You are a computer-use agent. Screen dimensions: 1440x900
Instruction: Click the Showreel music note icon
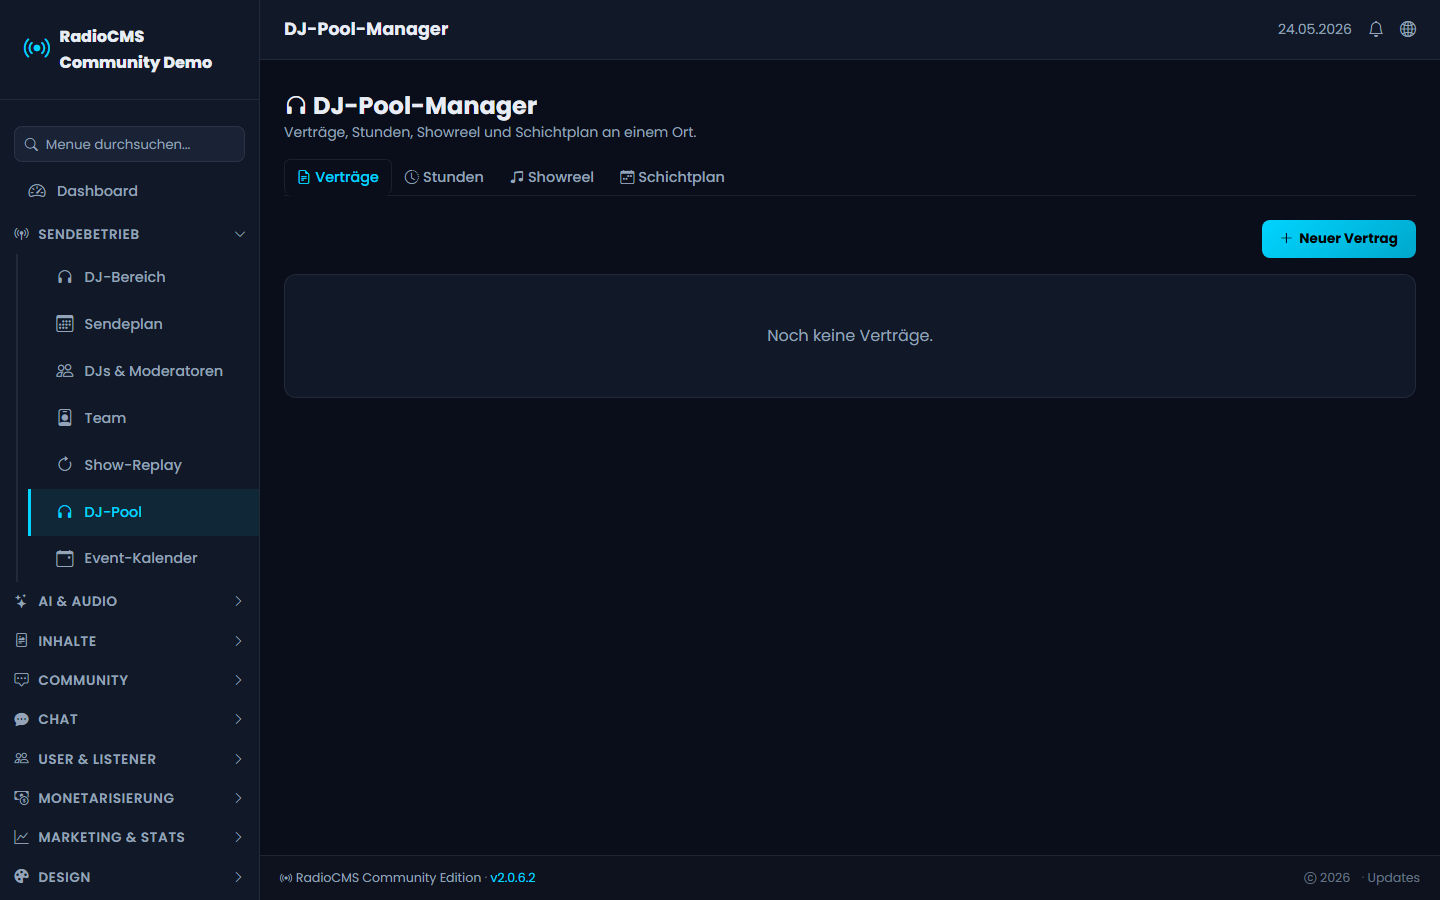pos(517,177)
